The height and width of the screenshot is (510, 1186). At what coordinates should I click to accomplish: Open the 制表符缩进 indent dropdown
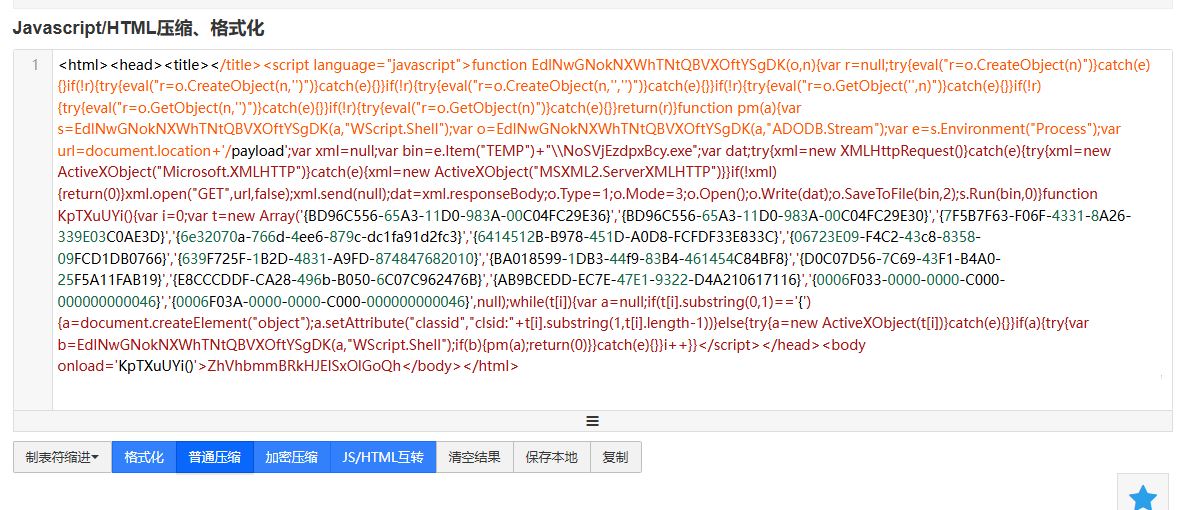tap(62, 457)
